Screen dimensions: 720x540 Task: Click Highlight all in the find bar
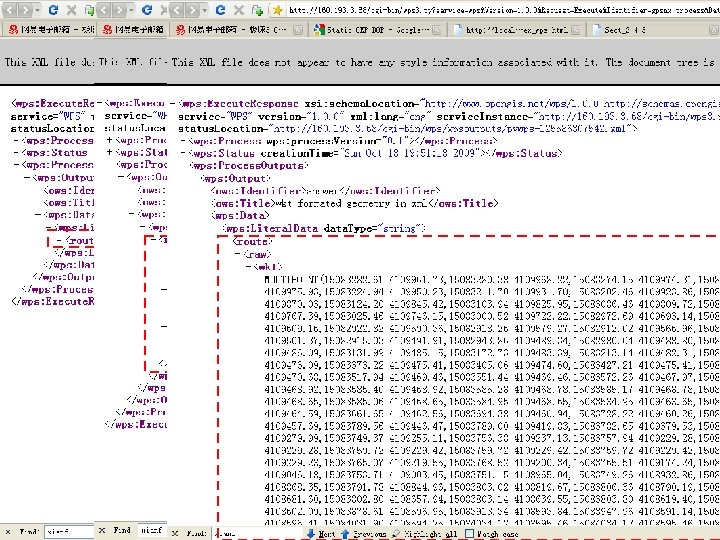pyautogui.click(x=425, y=534)
